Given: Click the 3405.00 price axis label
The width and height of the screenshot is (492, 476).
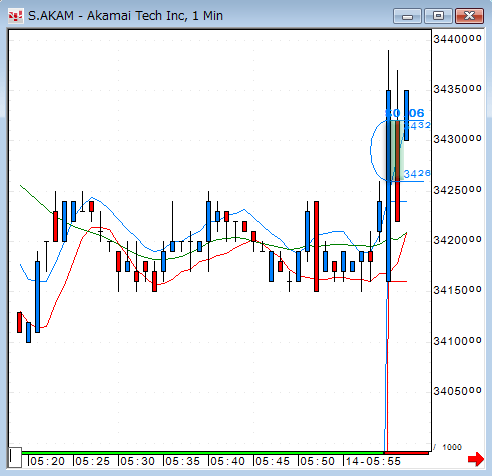Looking at the screenshot, I should point(457,391).
